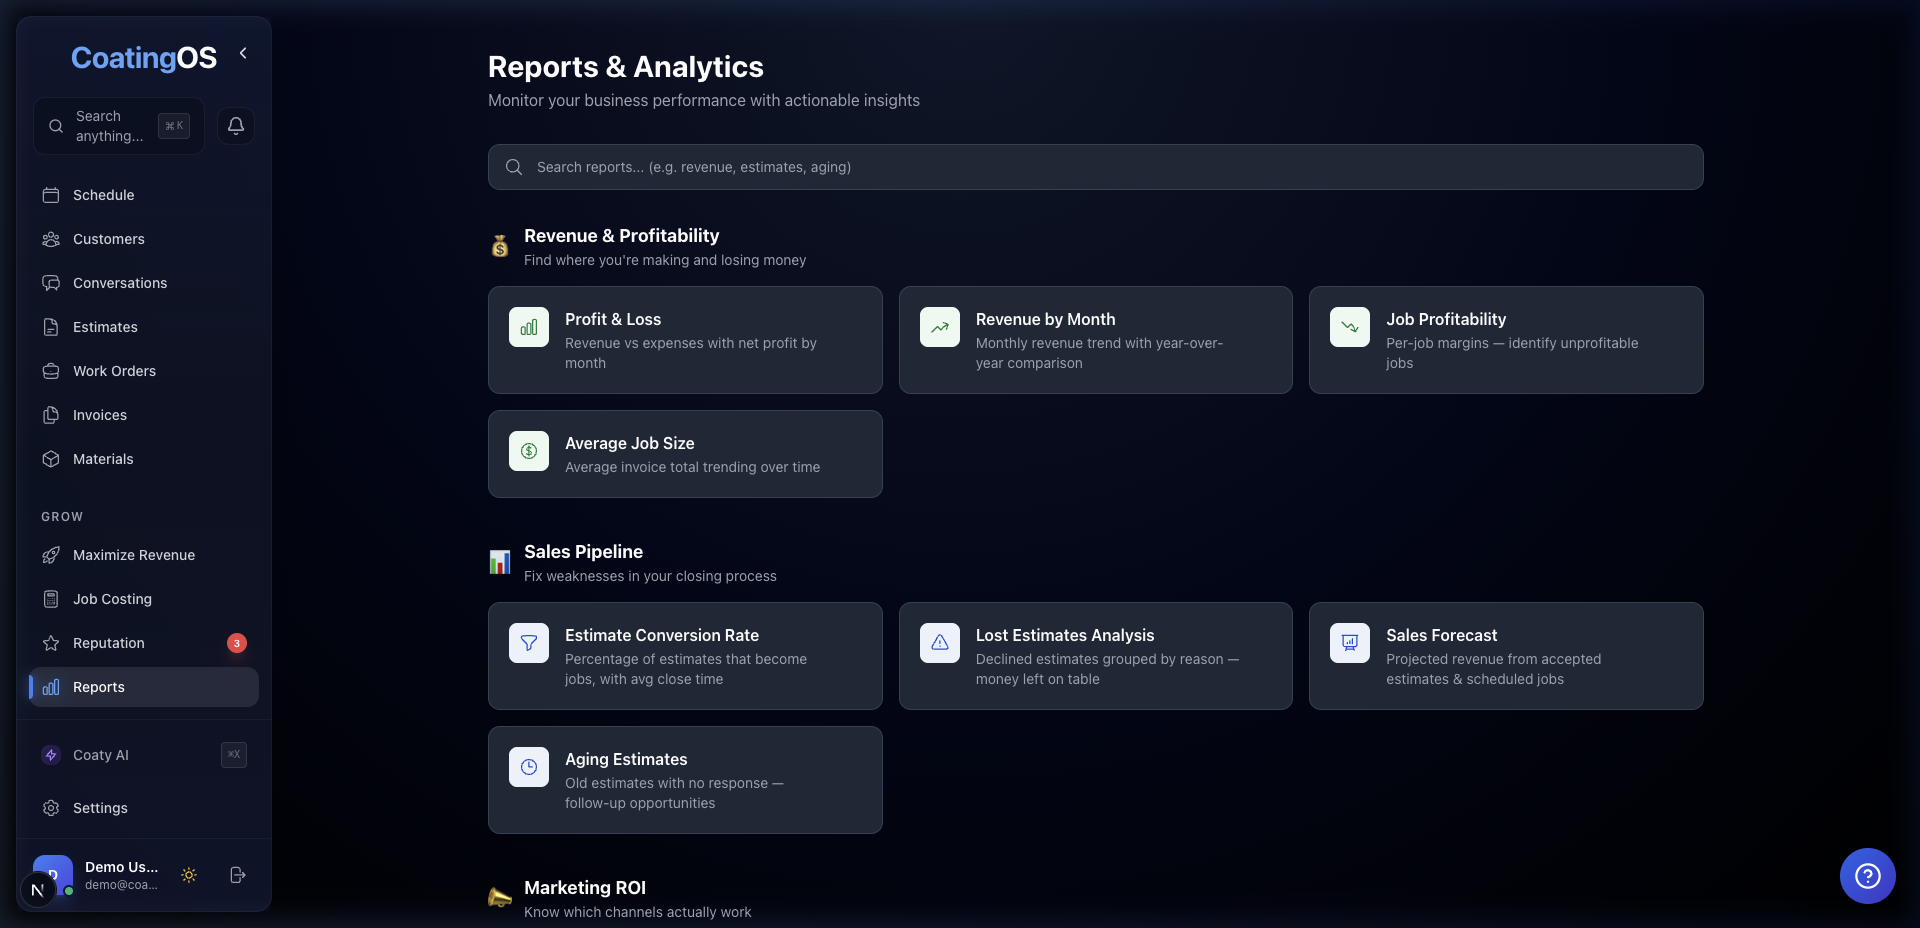Open the Maximize Revenue rocket icon
Viewport: 1920px width, 928px height.
click(51, 555)
